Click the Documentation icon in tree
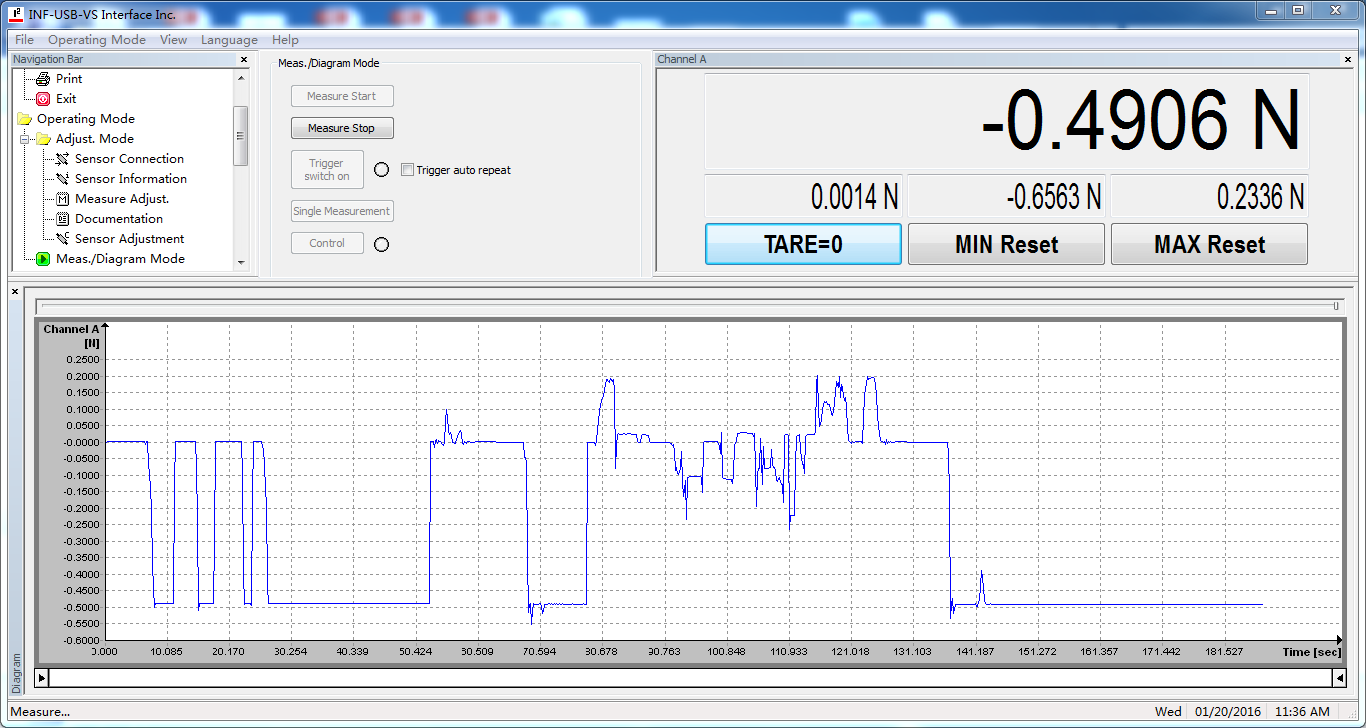 [x=62, y=219]
